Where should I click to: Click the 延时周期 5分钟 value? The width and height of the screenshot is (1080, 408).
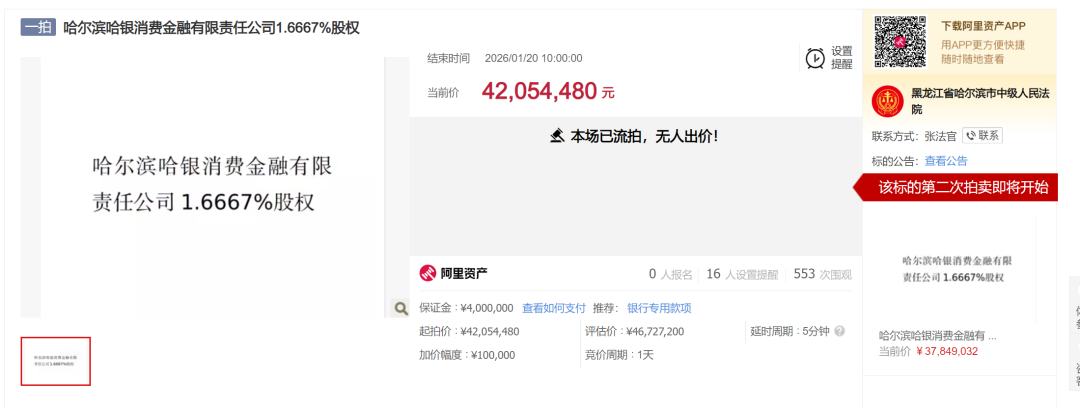click(x=816, y=331)
